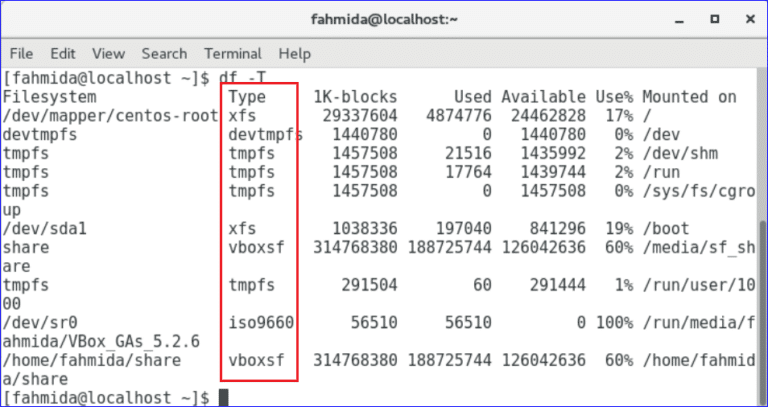Open the View menu
The height and width of the screenshot is (407, 768).
point(108,53)
